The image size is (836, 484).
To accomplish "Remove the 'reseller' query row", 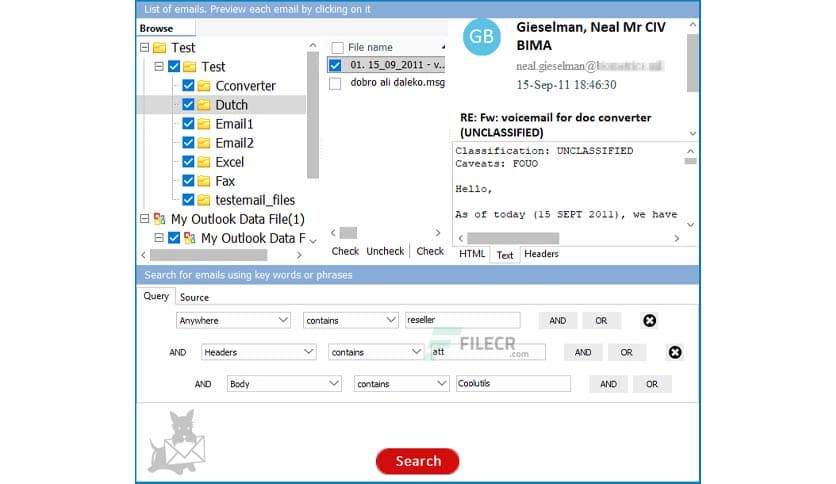I will point(649,320).
